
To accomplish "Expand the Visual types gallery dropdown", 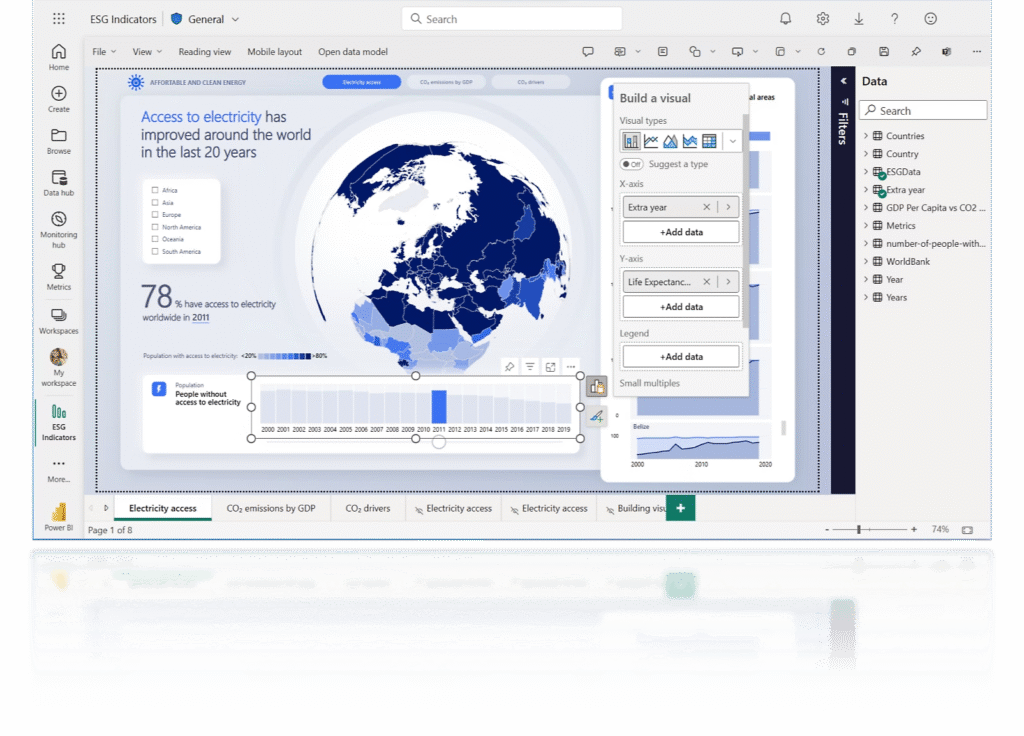I will [733, 141].
